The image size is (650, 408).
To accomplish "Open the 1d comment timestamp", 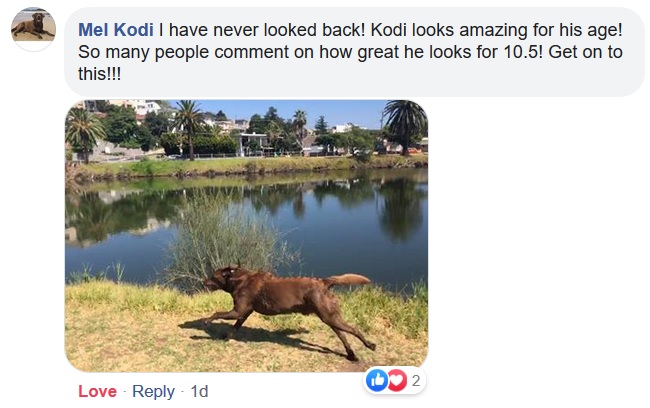I will pos(199,391).
